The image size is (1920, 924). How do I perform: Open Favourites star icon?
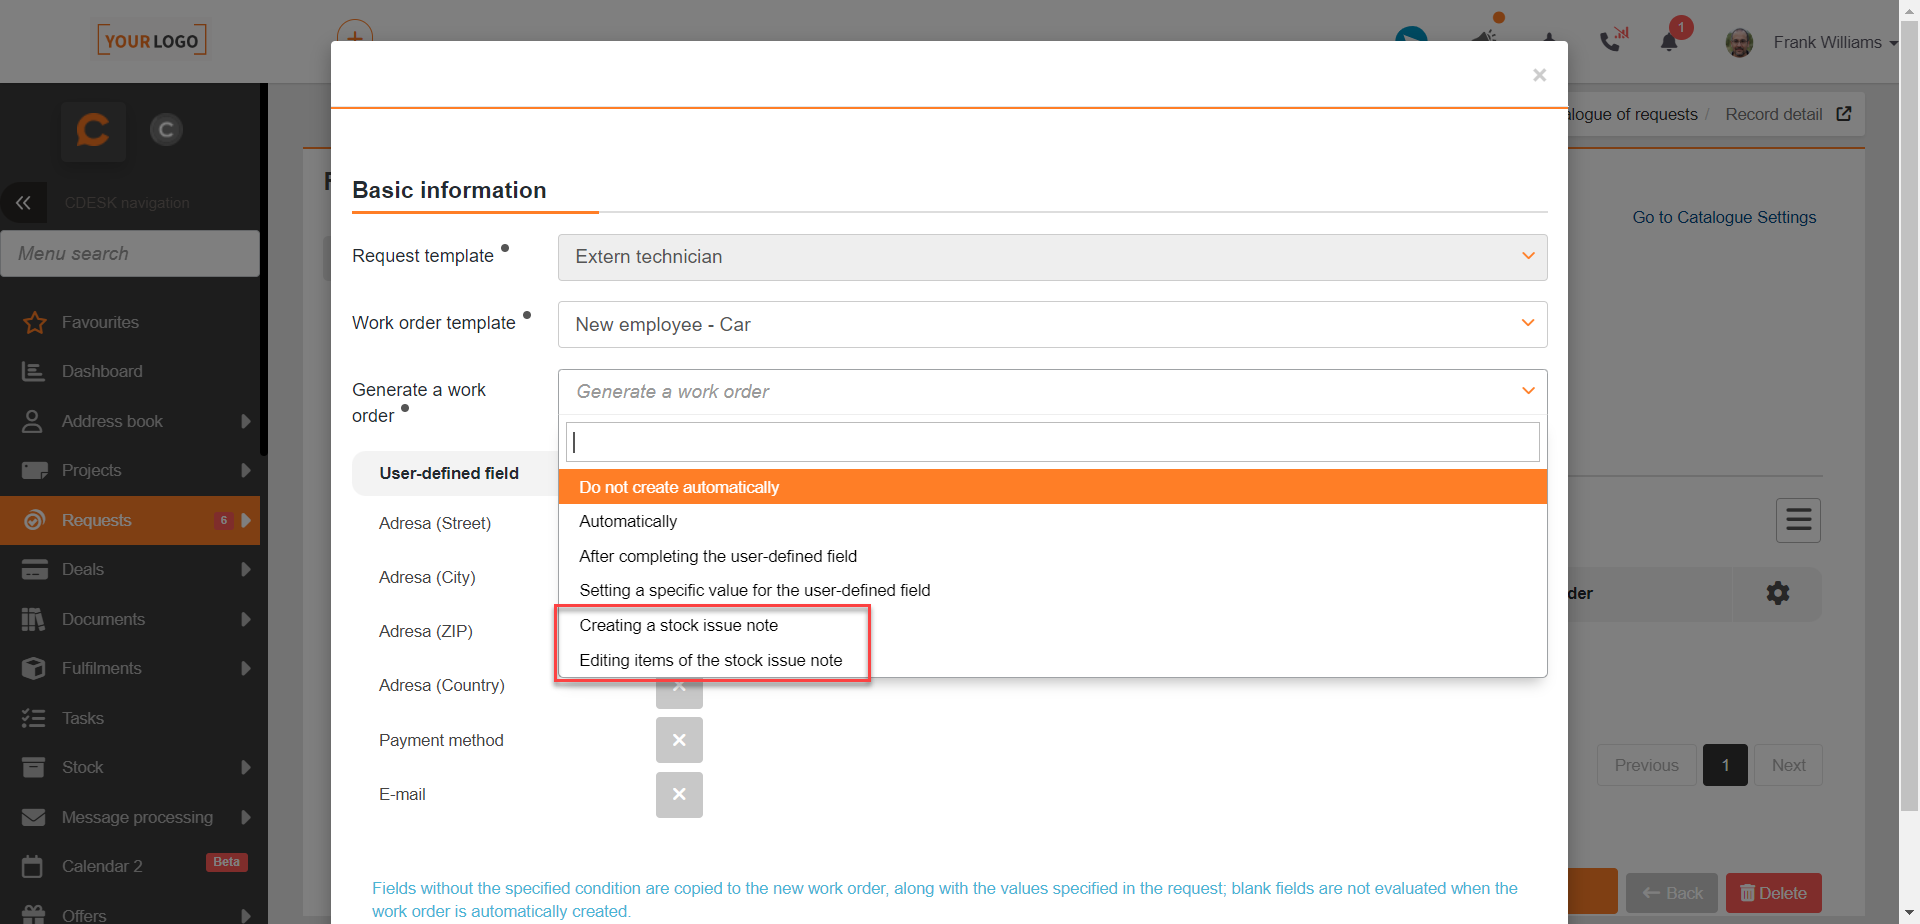(34, 322)
